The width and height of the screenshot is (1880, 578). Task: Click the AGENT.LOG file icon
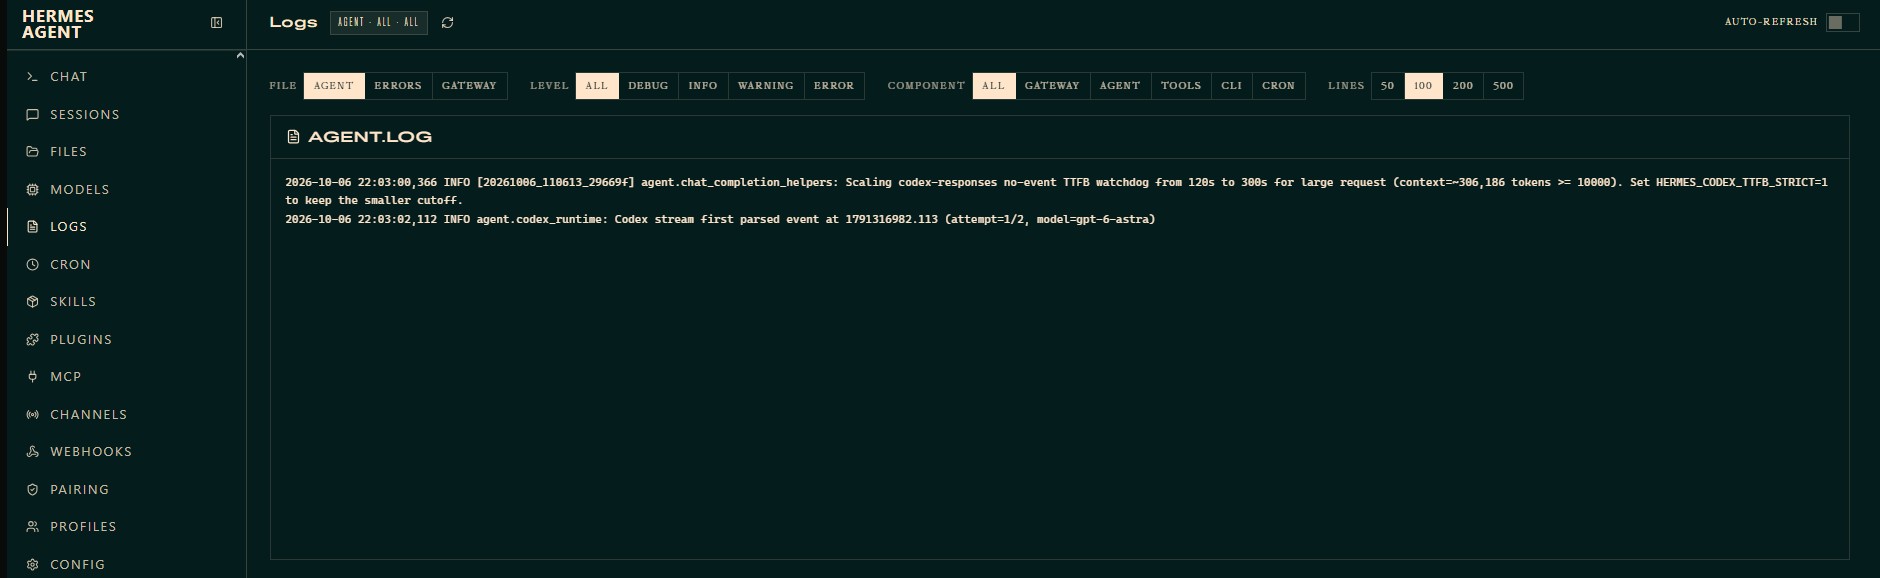click(x=293, y=137)
